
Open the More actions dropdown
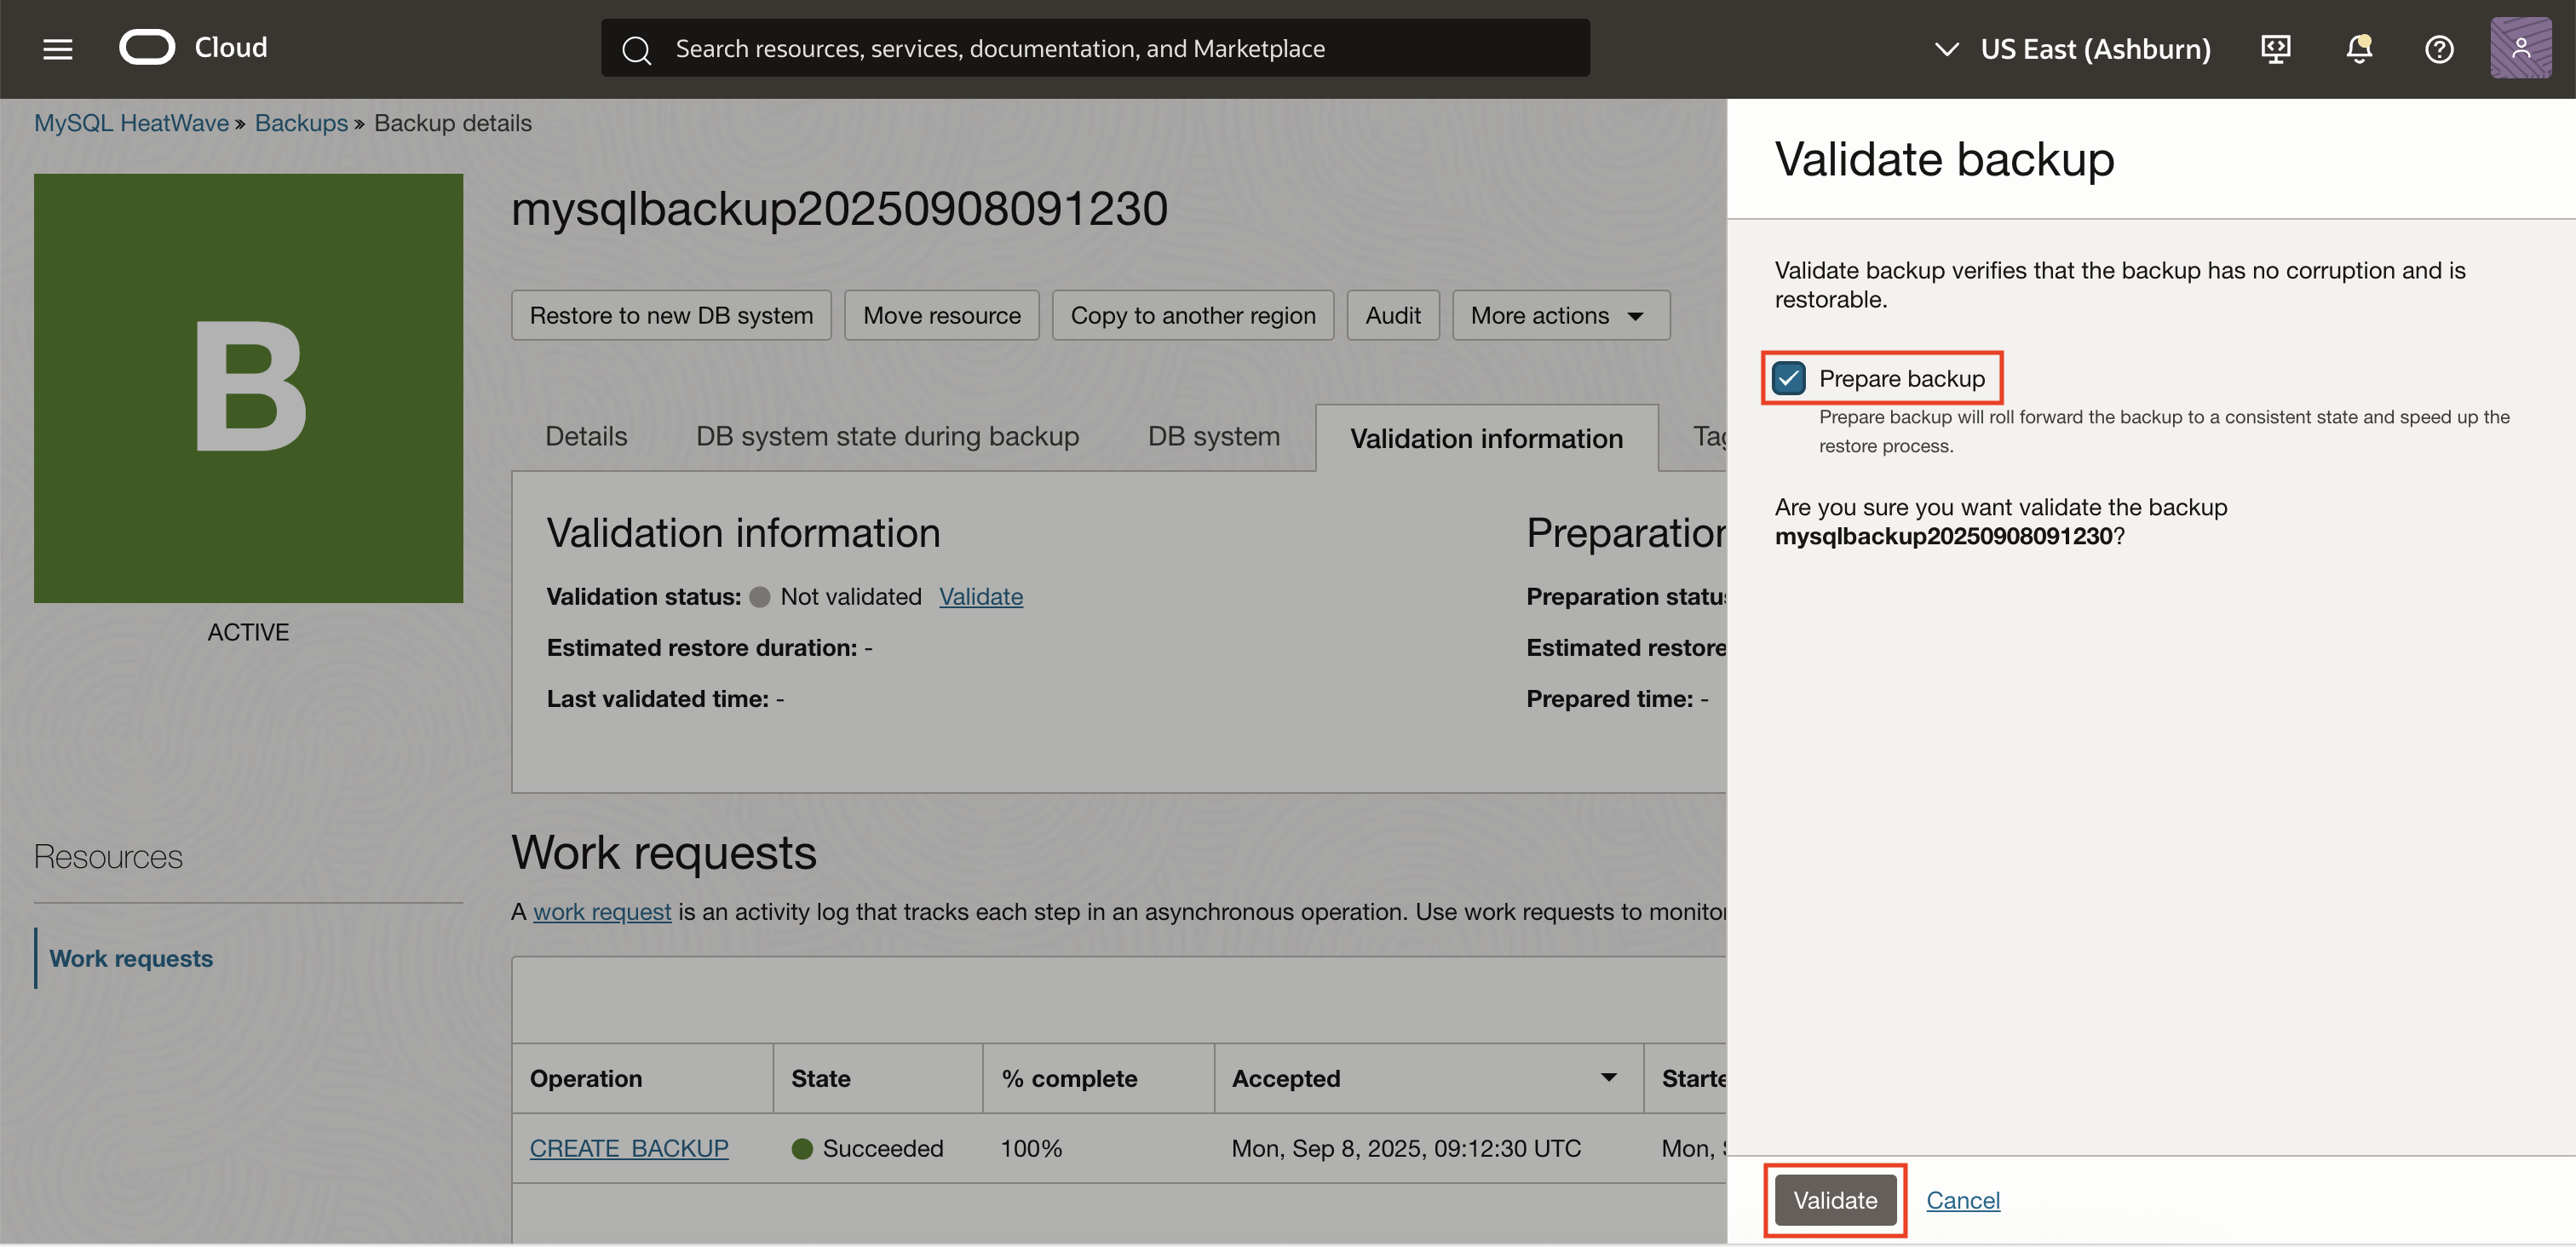(x=1559, y=315)
